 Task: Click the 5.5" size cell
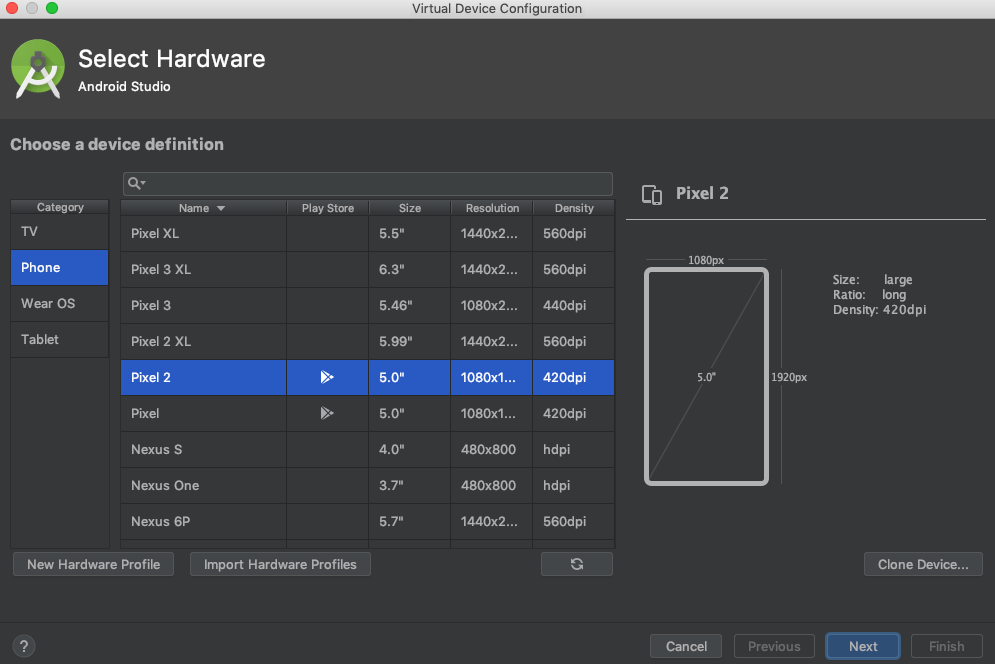pyautogui.click(x=409, y=234)
